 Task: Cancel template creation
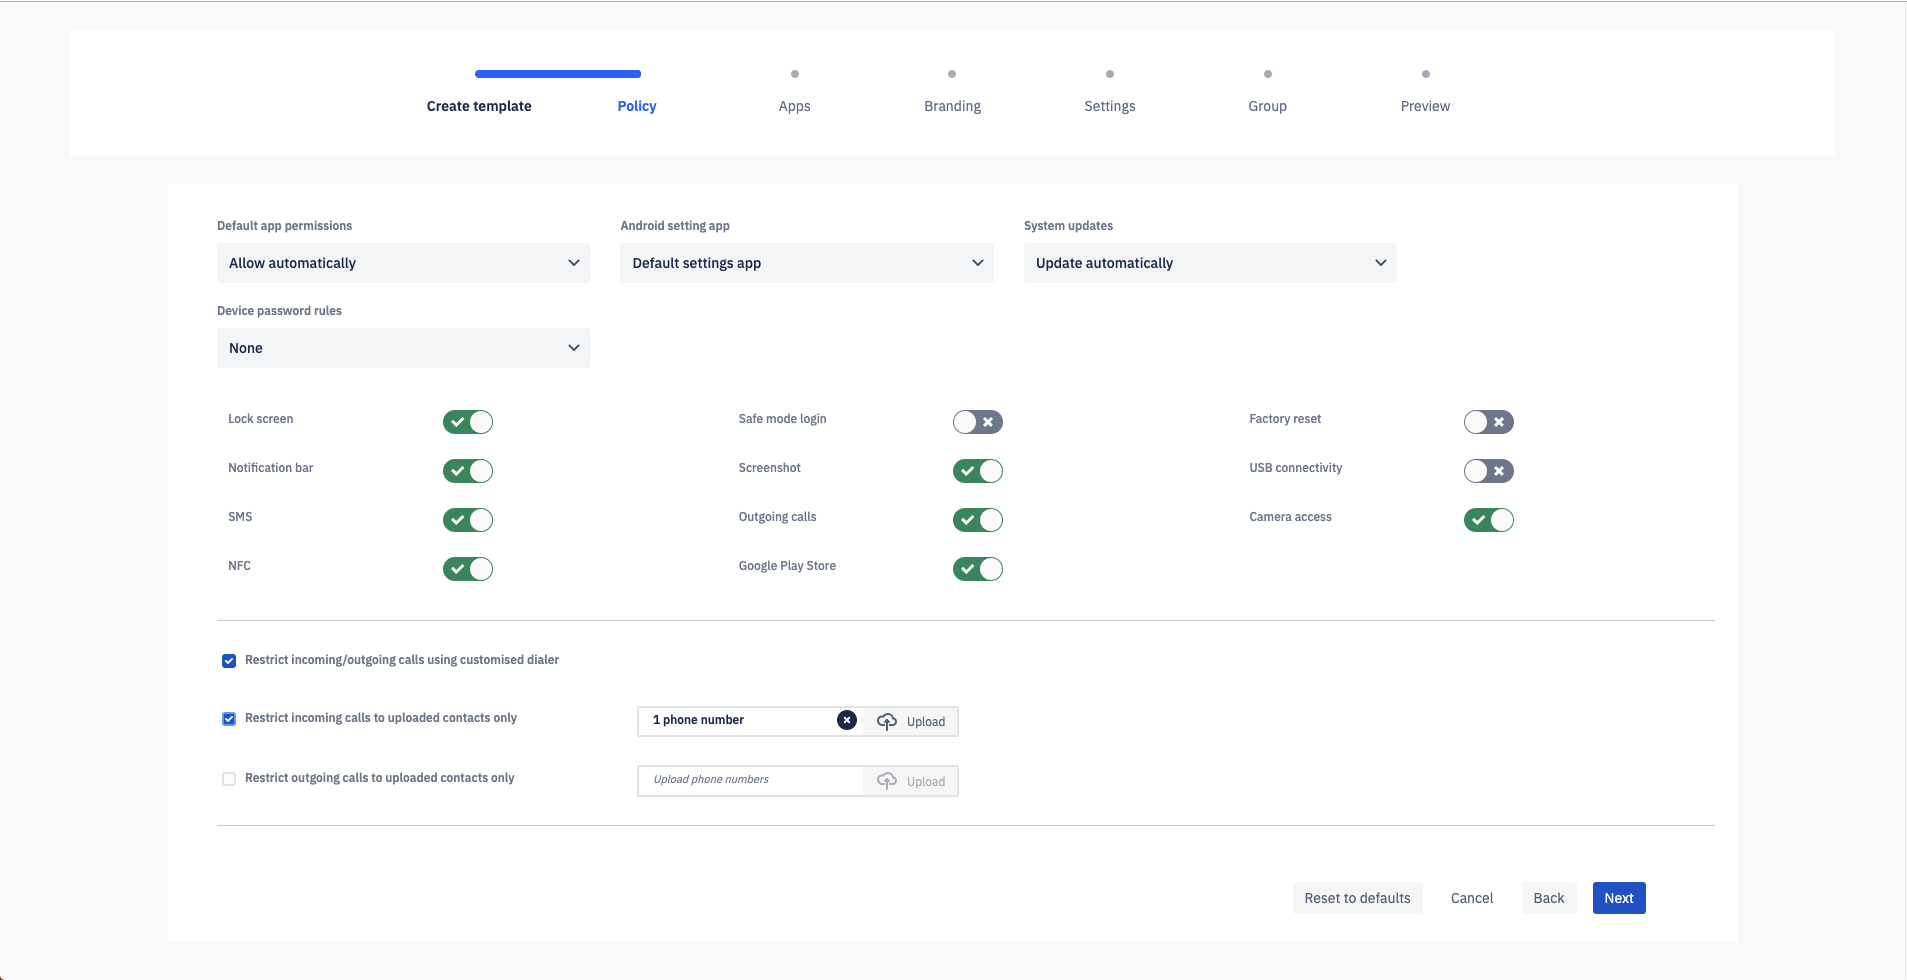coord(1472,898)
